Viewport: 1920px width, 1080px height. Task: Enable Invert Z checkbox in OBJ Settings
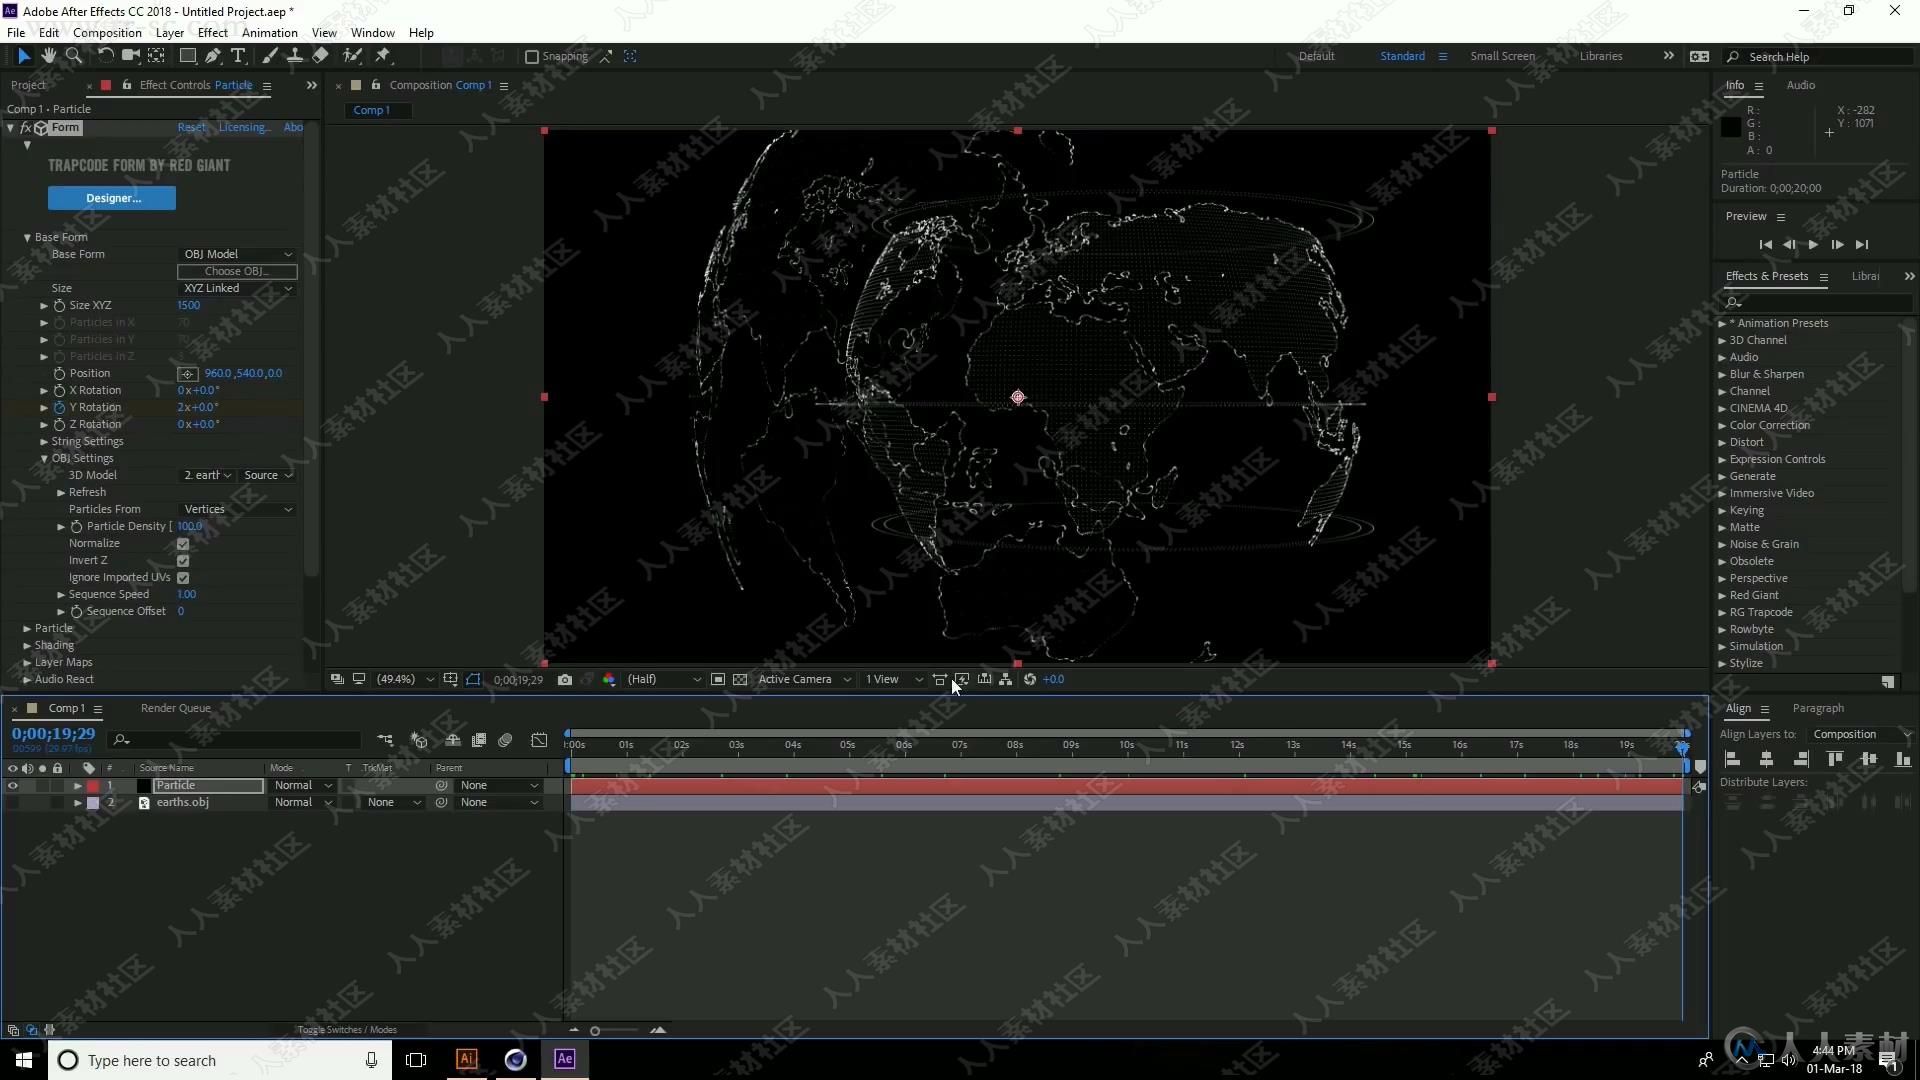pos(185,560)
